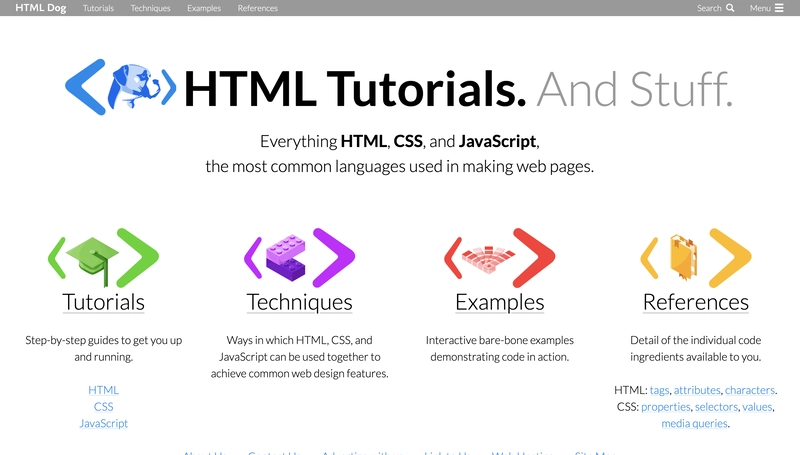Screen dimensions: 800x455
Task: Open the CSS selectors reference link
Action: click(716, 407)
